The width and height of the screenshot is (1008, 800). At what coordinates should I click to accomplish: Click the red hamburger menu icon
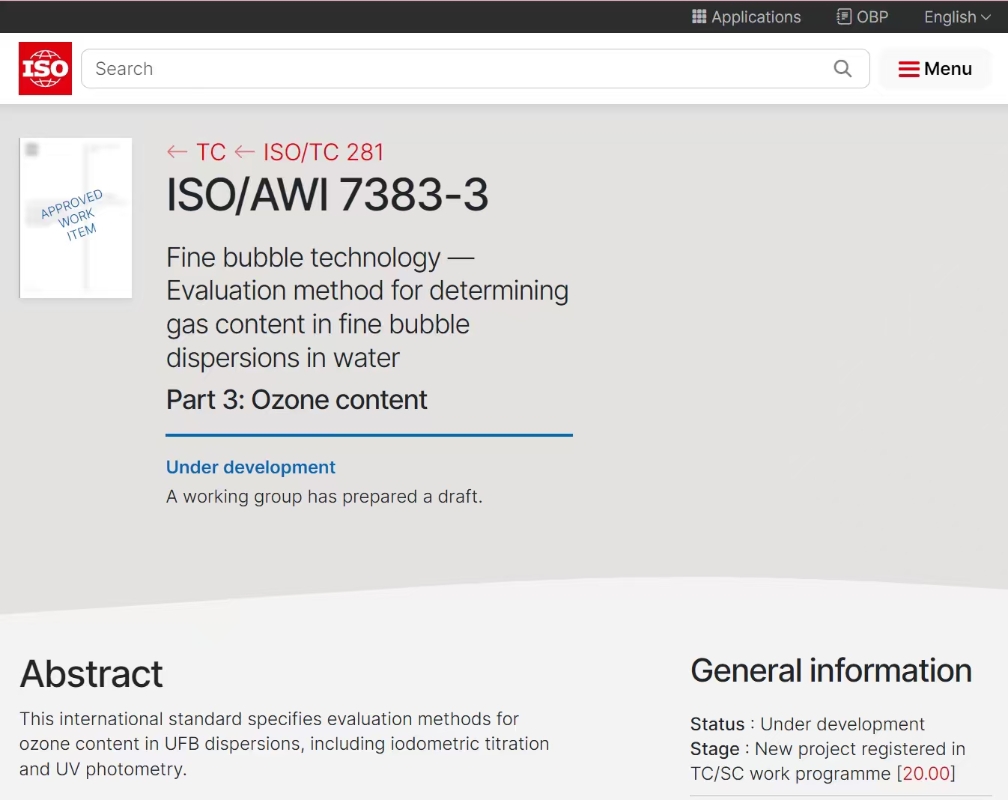pos(908,69)
